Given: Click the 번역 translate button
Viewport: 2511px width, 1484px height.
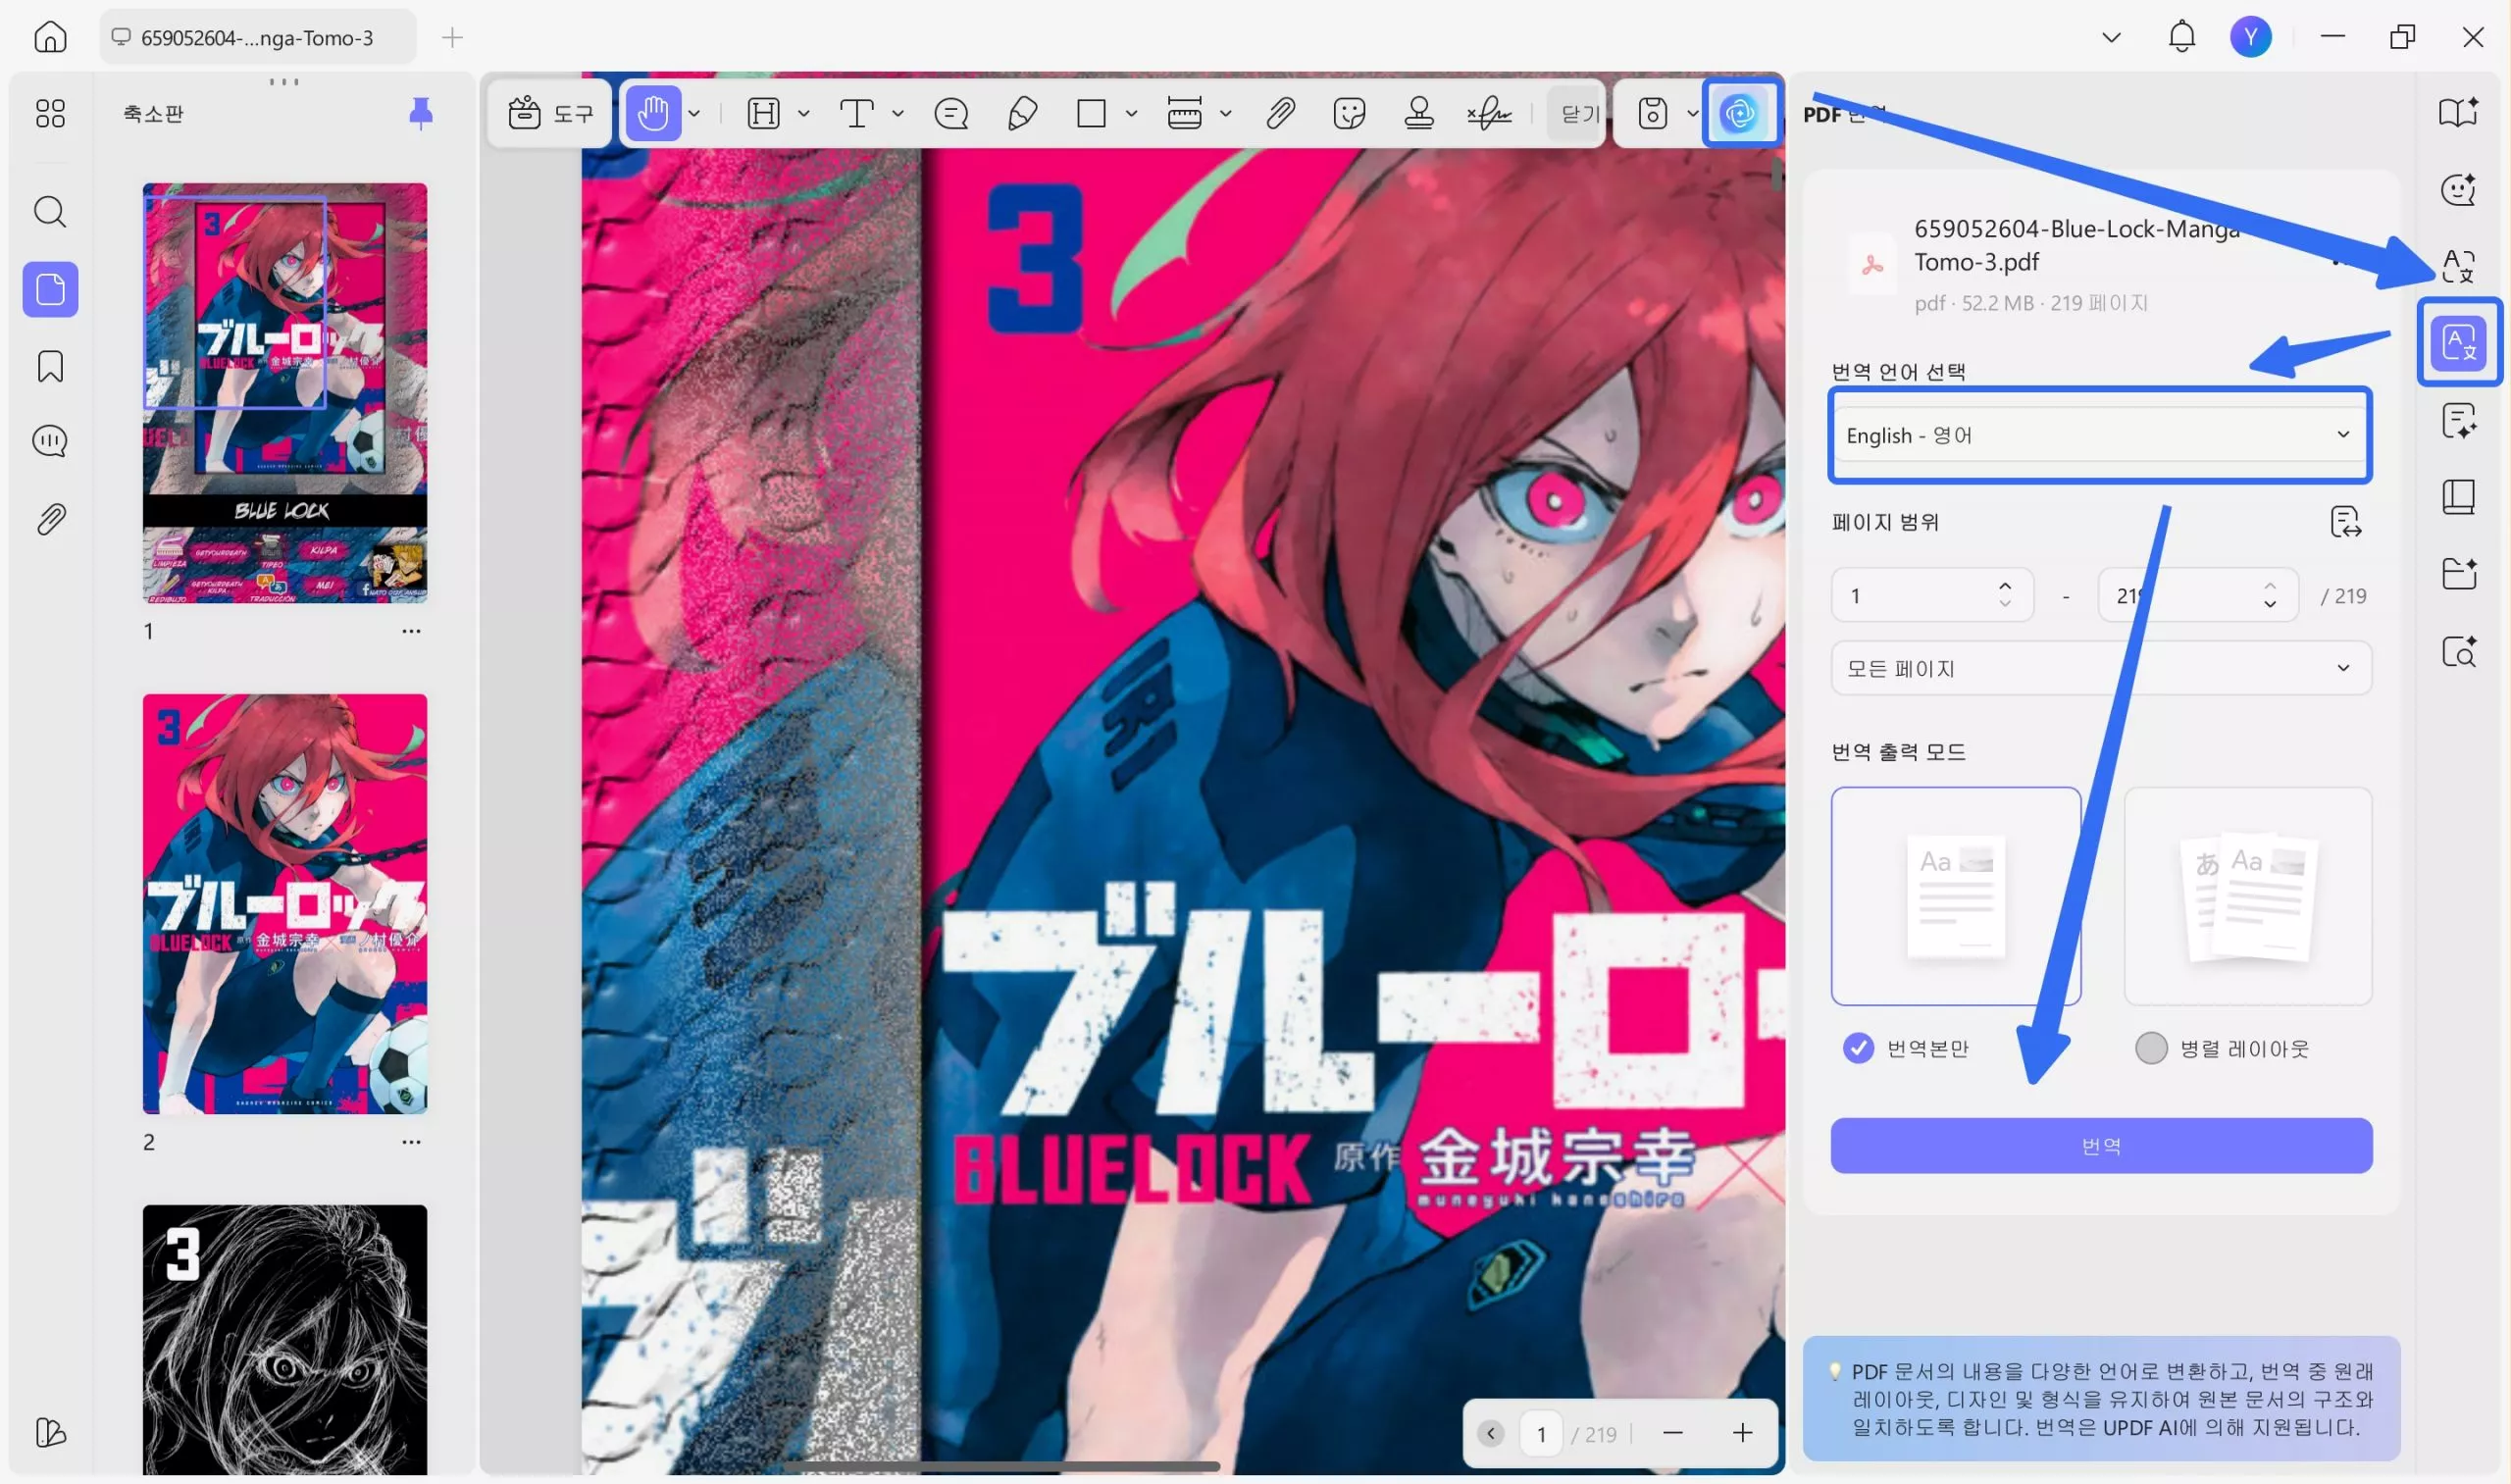Looking at the screenshot, I should tap(2100, 1146).
